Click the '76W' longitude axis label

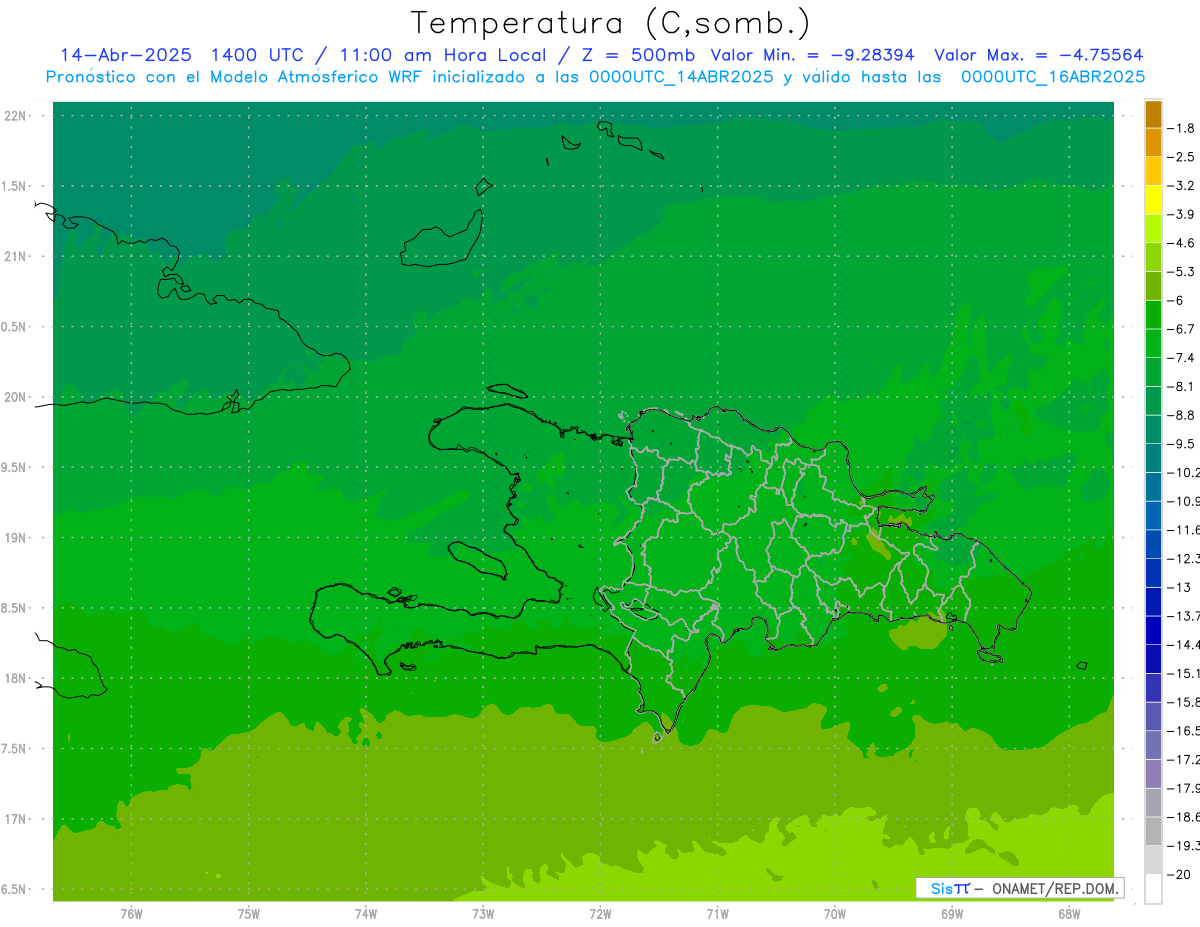[x=131, y=914]
